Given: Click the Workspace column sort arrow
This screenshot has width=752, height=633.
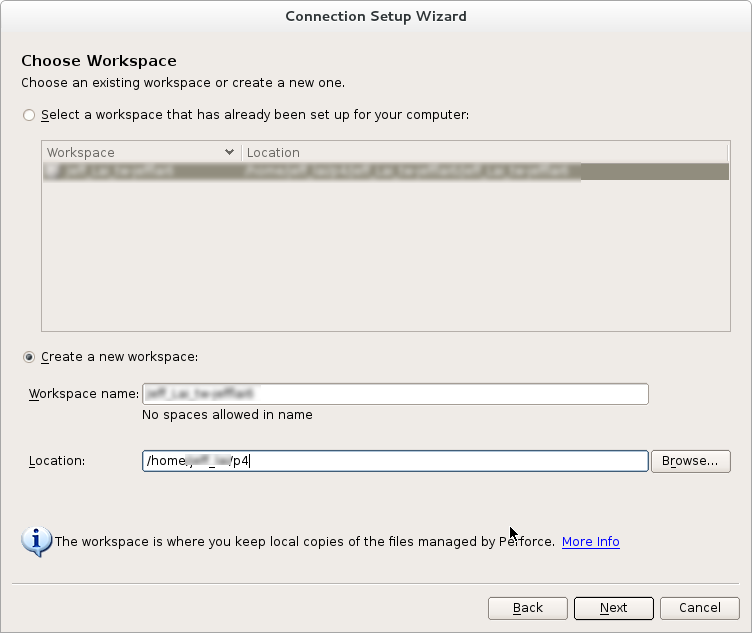Looking at the screenshot, I should (x=230, y=153).
